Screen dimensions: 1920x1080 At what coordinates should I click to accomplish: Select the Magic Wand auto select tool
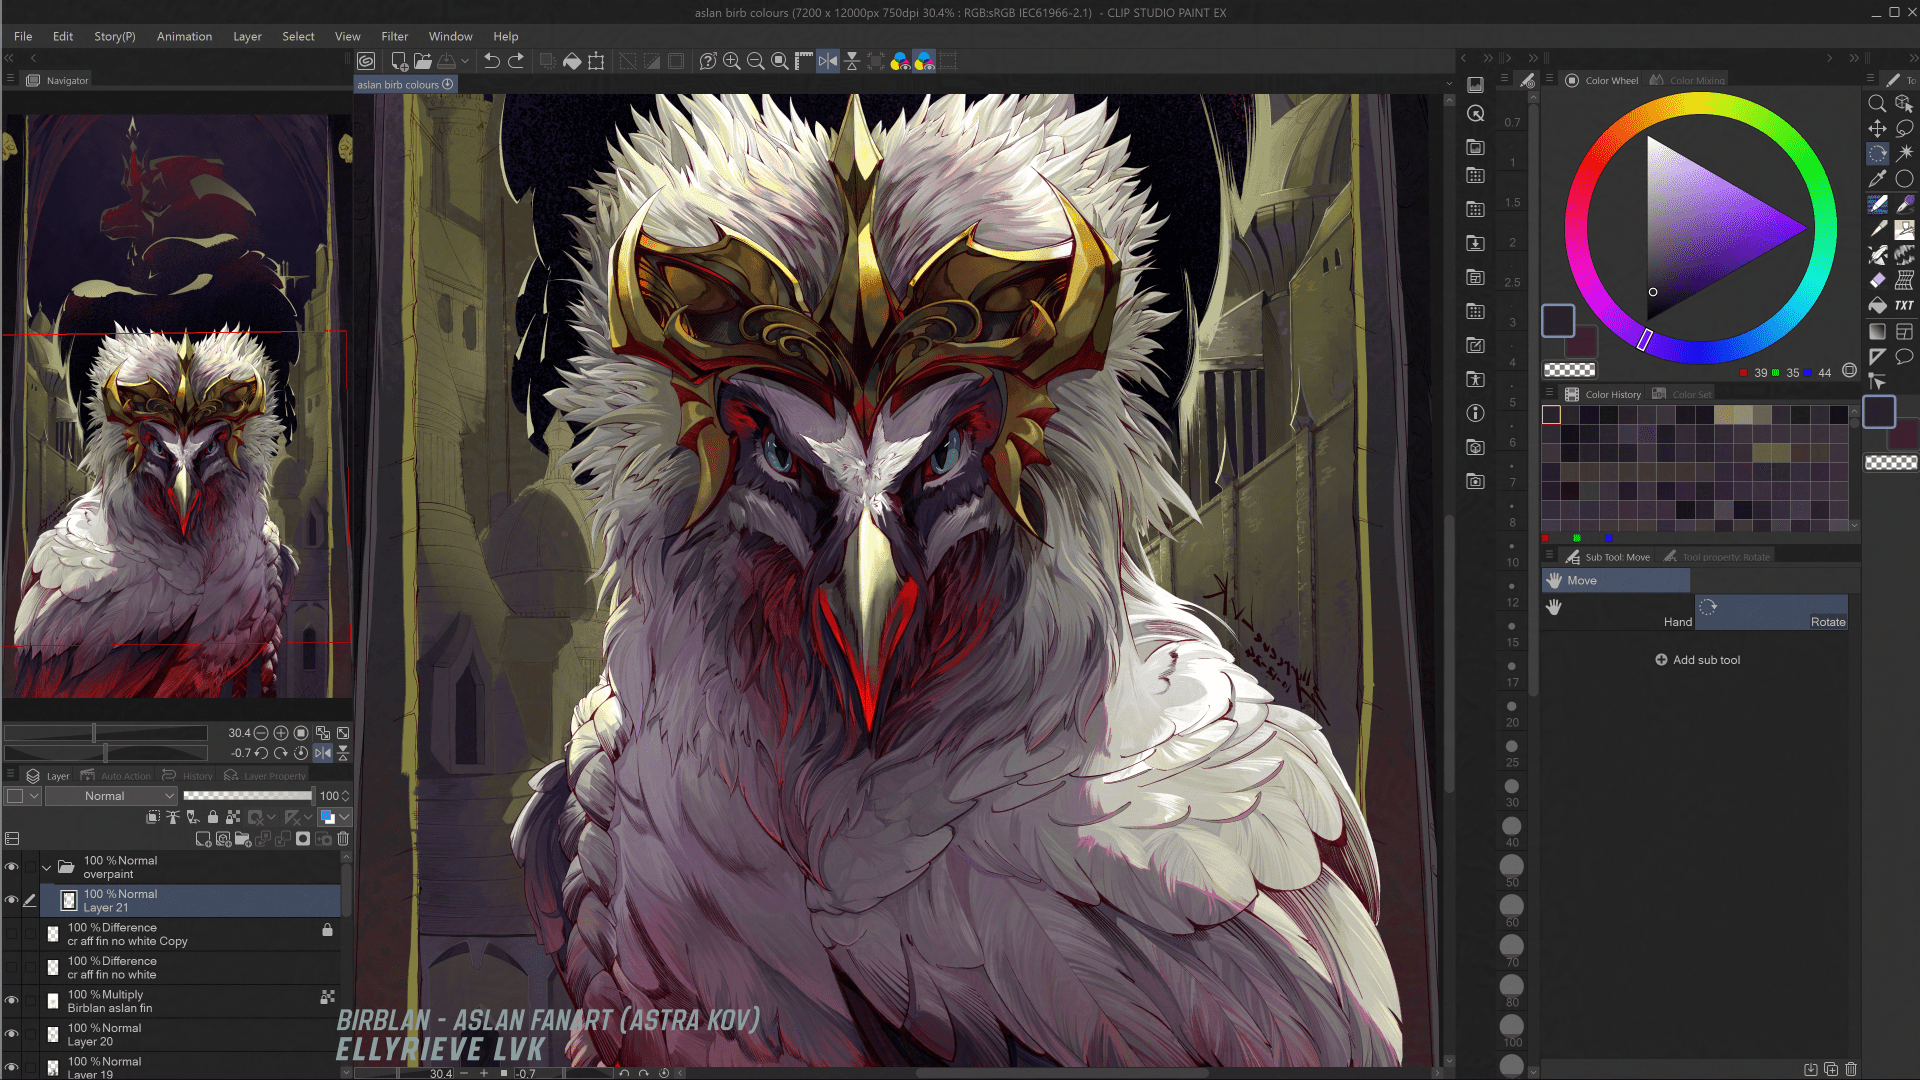point(1904,153)
